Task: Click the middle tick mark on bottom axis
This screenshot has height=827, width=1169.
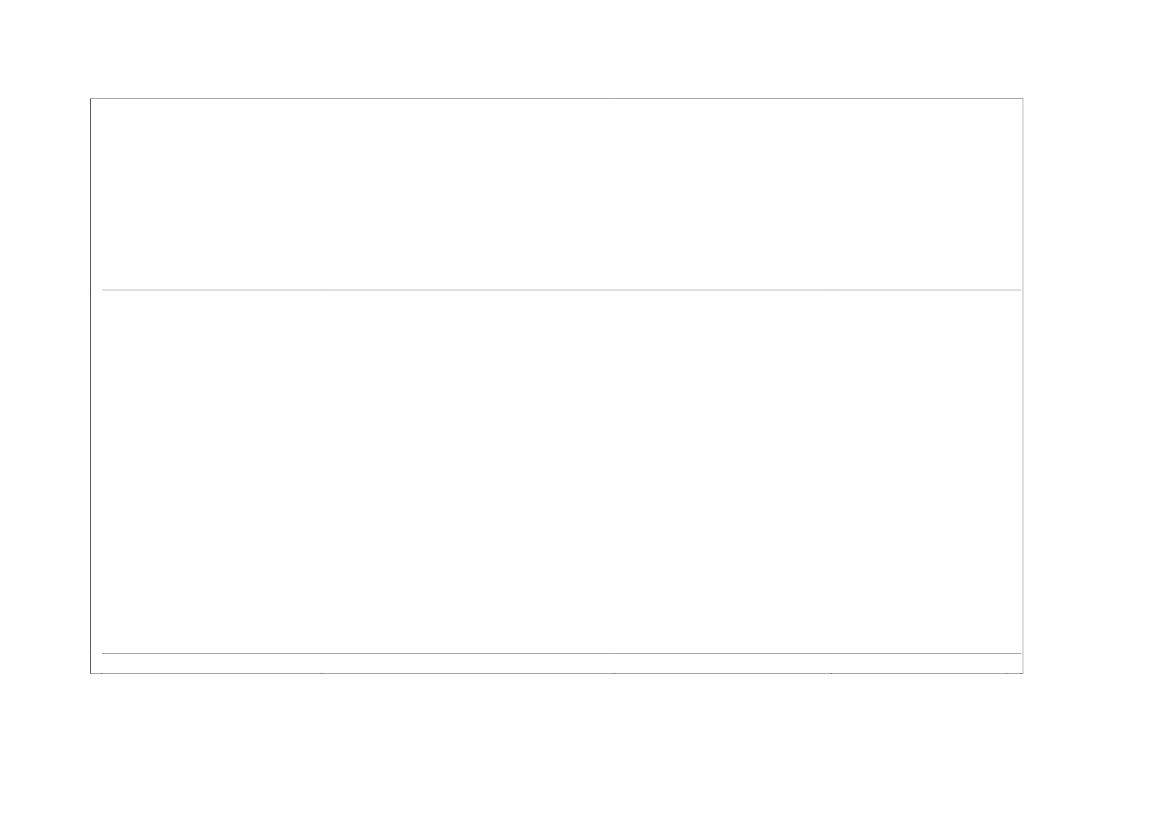Action: pos(614,673)
